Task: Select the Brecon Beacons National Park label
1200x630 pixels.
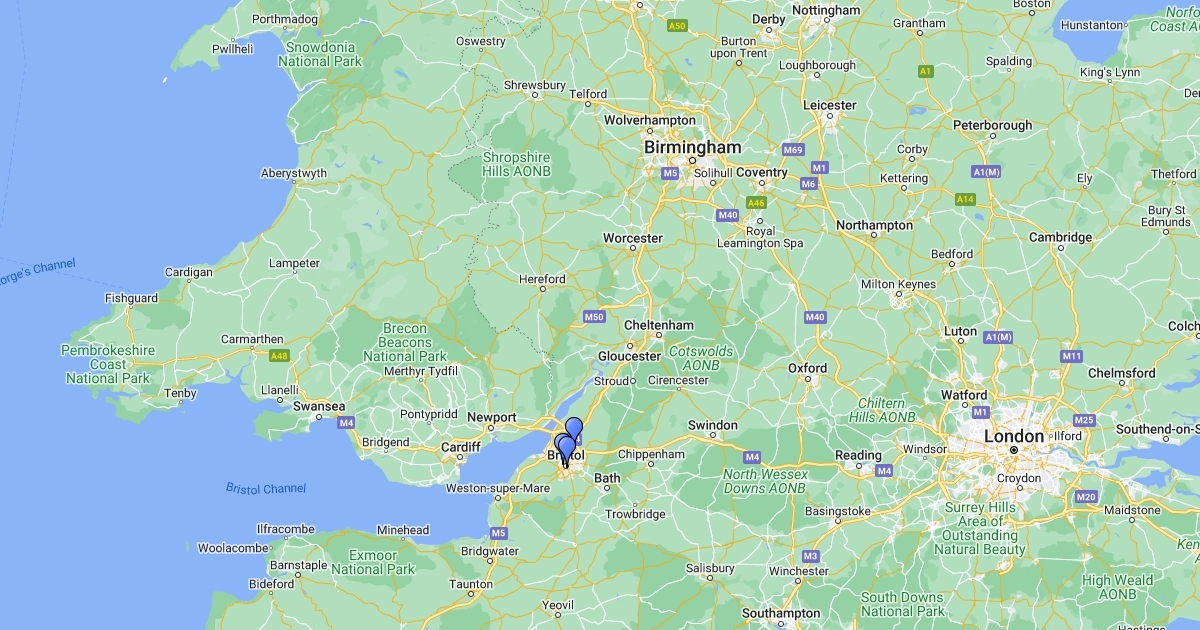Action: (x=405, y=342)
